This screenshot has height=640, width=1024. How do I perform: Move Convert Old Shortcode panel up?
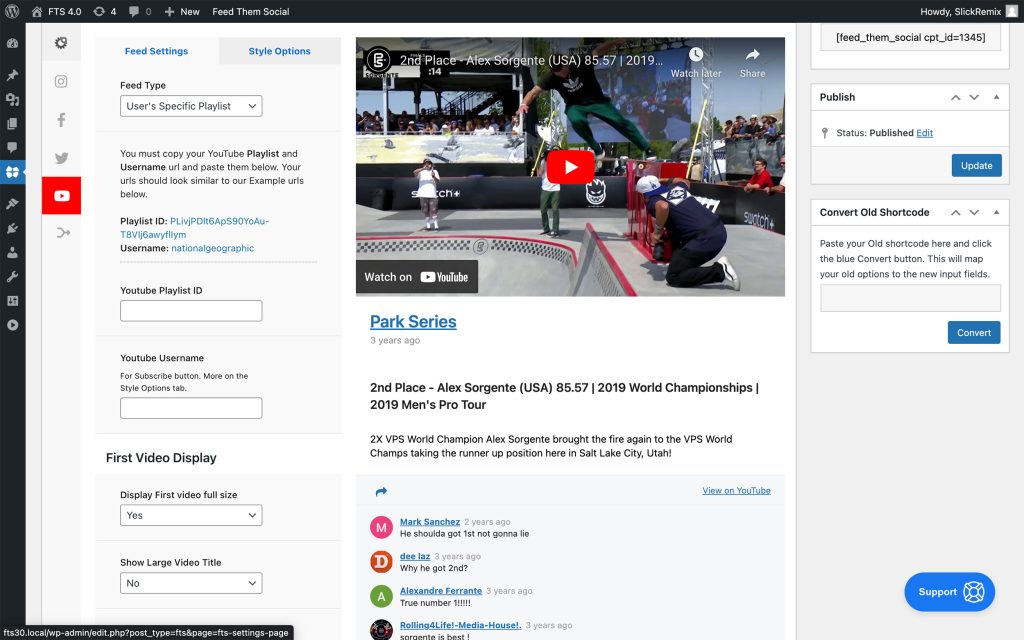(955, 212)
